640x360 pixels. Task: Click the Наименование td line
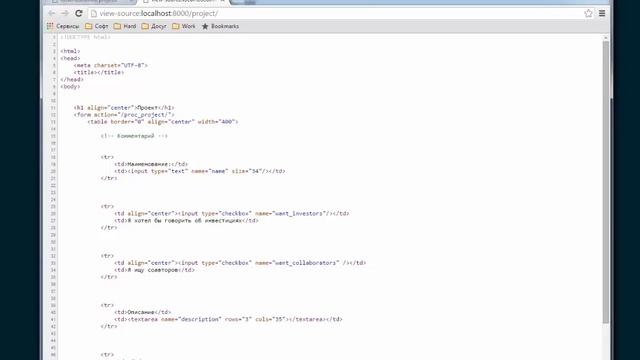click(x=151, y=164)
